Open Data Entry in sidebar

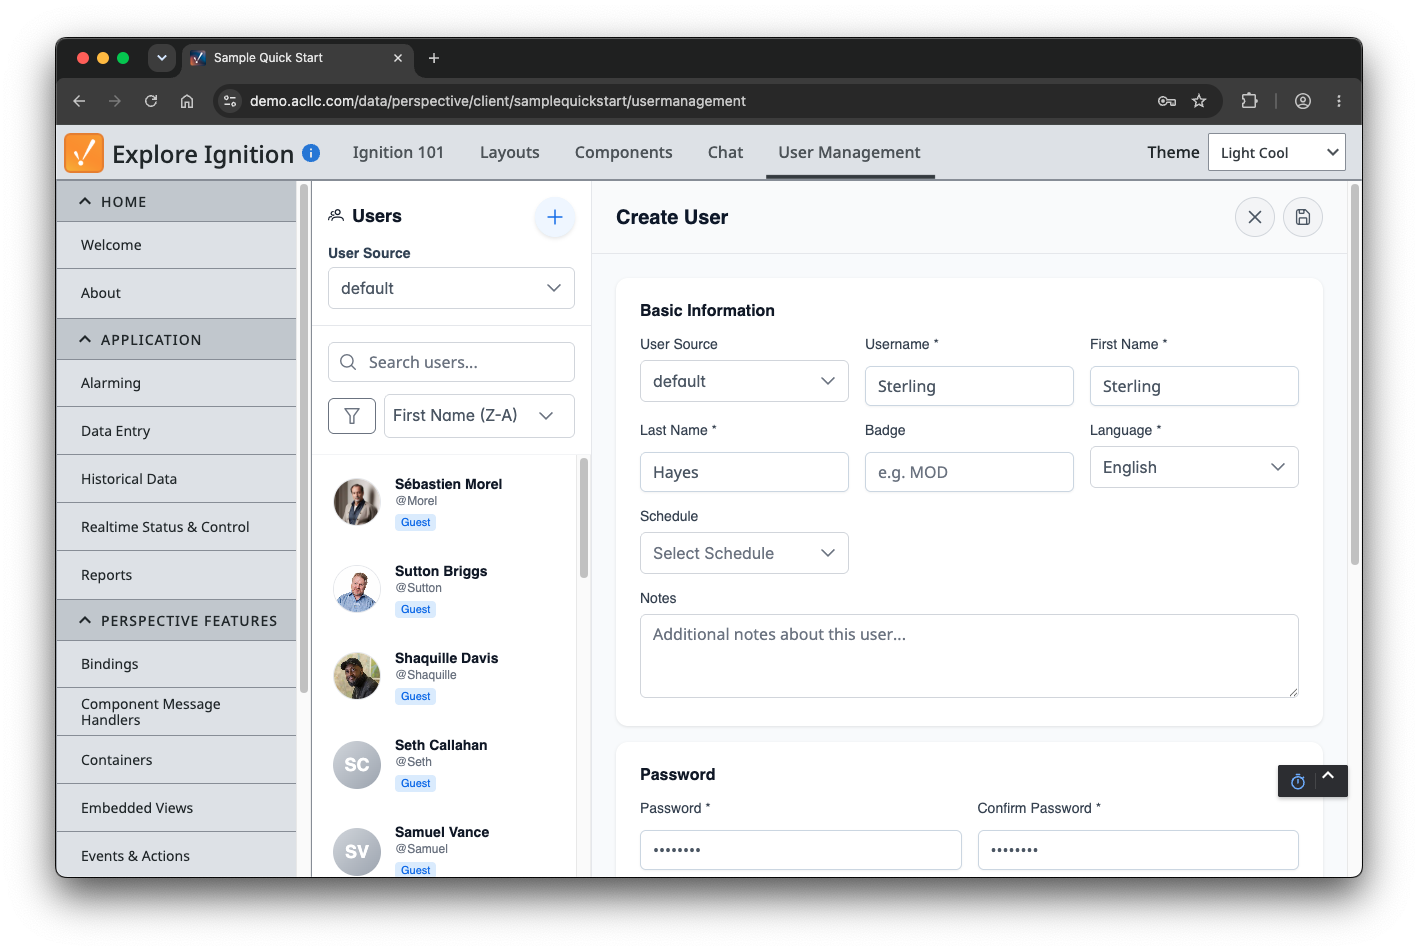point(176,431)
